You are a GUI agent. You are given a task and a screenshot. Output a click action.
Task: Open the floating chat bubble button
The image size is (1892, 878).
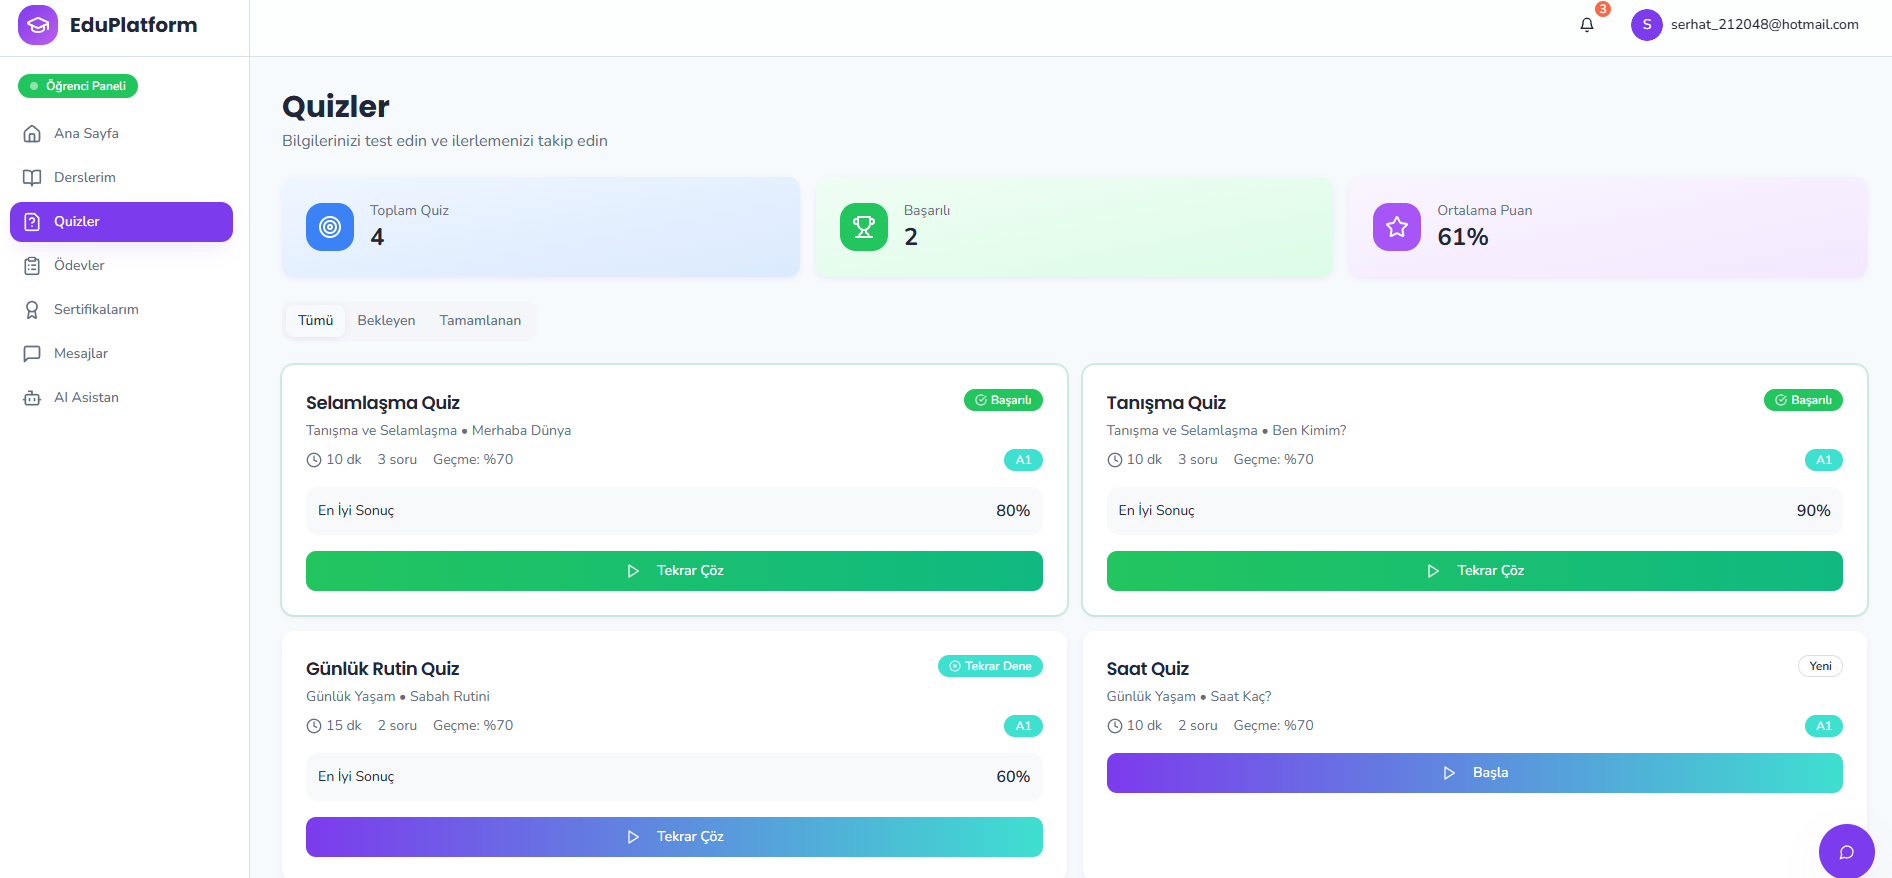coord(1846,851)
